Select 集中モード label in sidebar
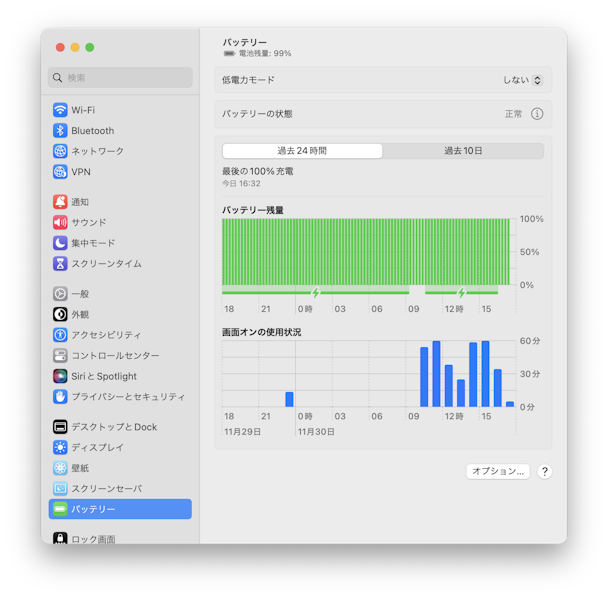The height and width of the screenshot is (598, 608). click(93, 243)
